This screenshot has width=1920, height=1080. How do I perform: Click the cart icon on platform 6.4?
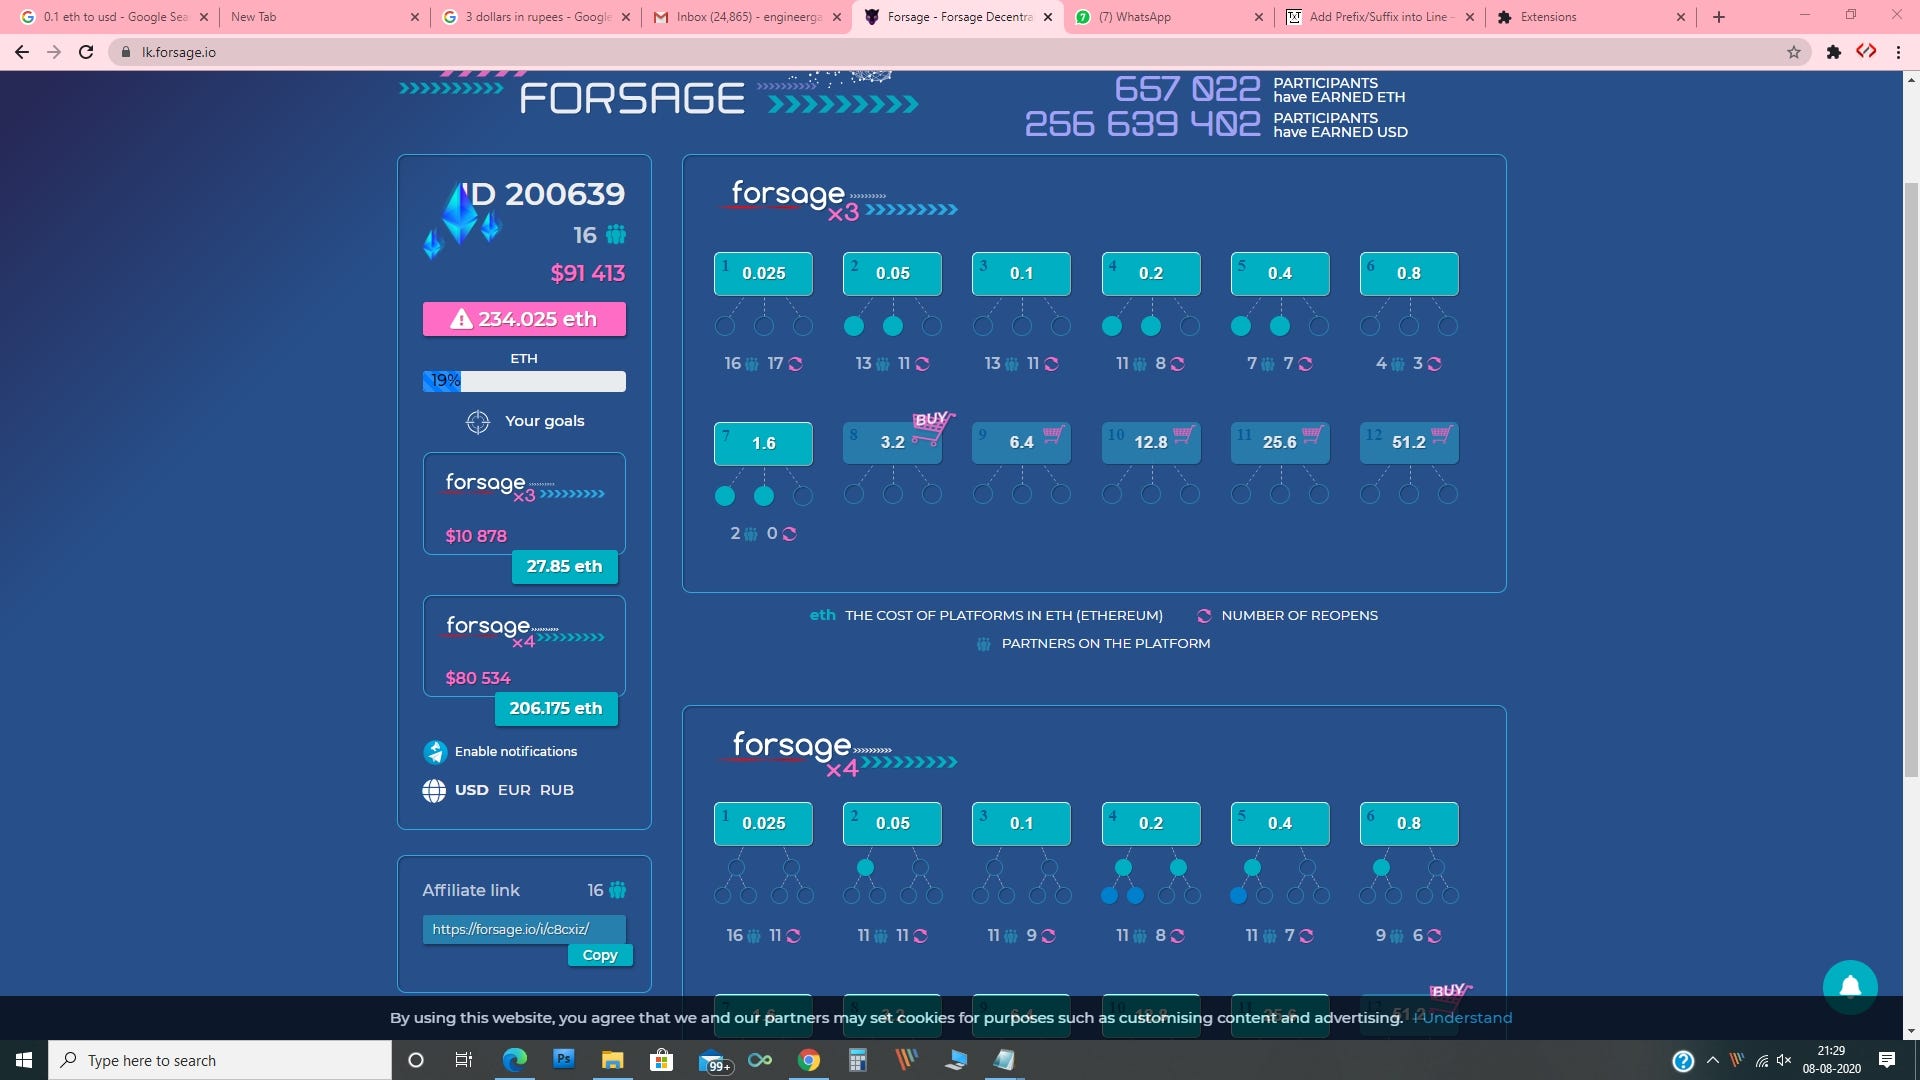[x=1052, y=434]
